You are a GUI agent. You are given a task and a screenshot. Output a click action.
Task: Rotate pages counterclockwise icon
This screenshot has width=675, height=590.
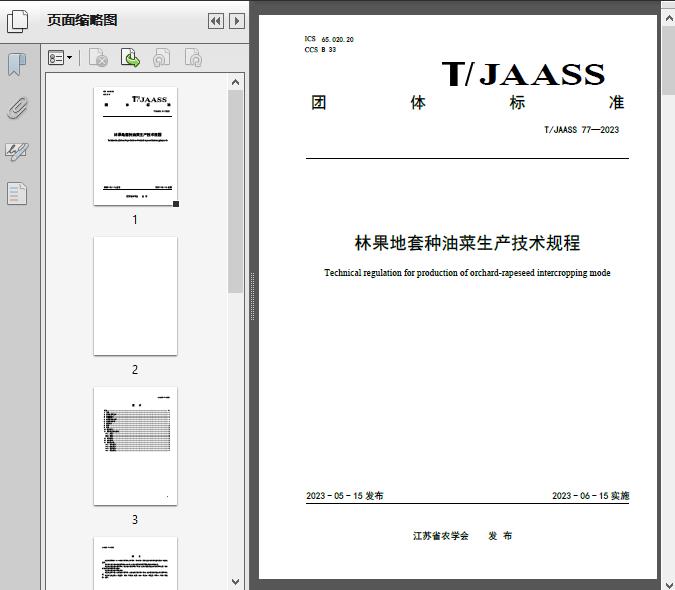point(161,58)
